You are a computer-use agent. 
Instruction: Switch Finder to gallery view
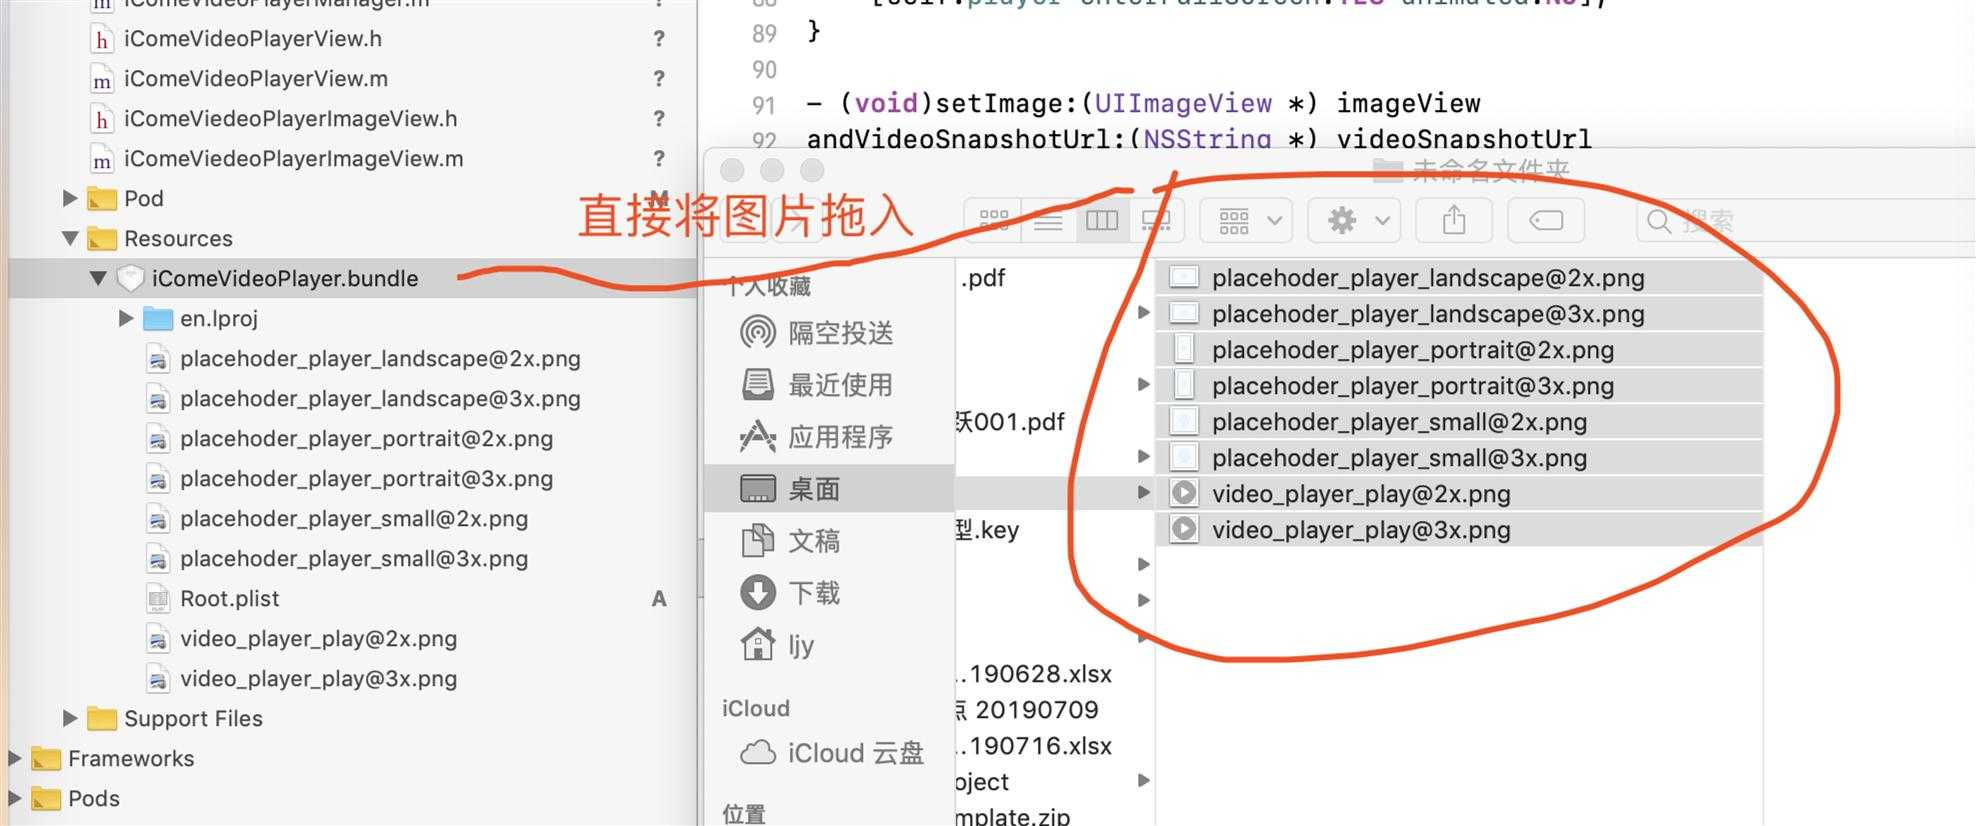click(x=1157, y=220)
